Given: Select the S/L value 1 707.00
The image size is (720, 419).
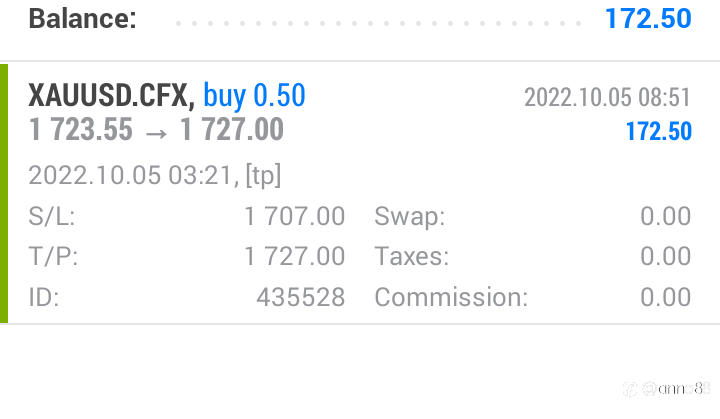Looking at the screenshot, I should point(294,216).
